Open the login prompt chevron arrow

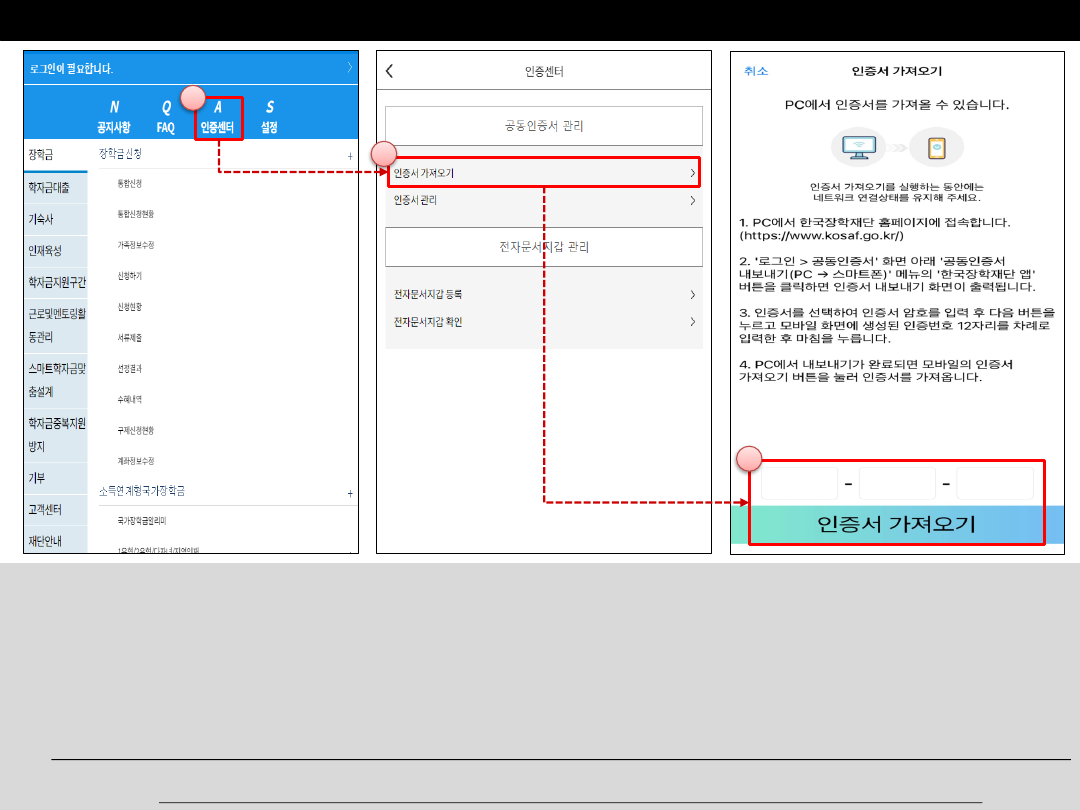click(349, 68)
